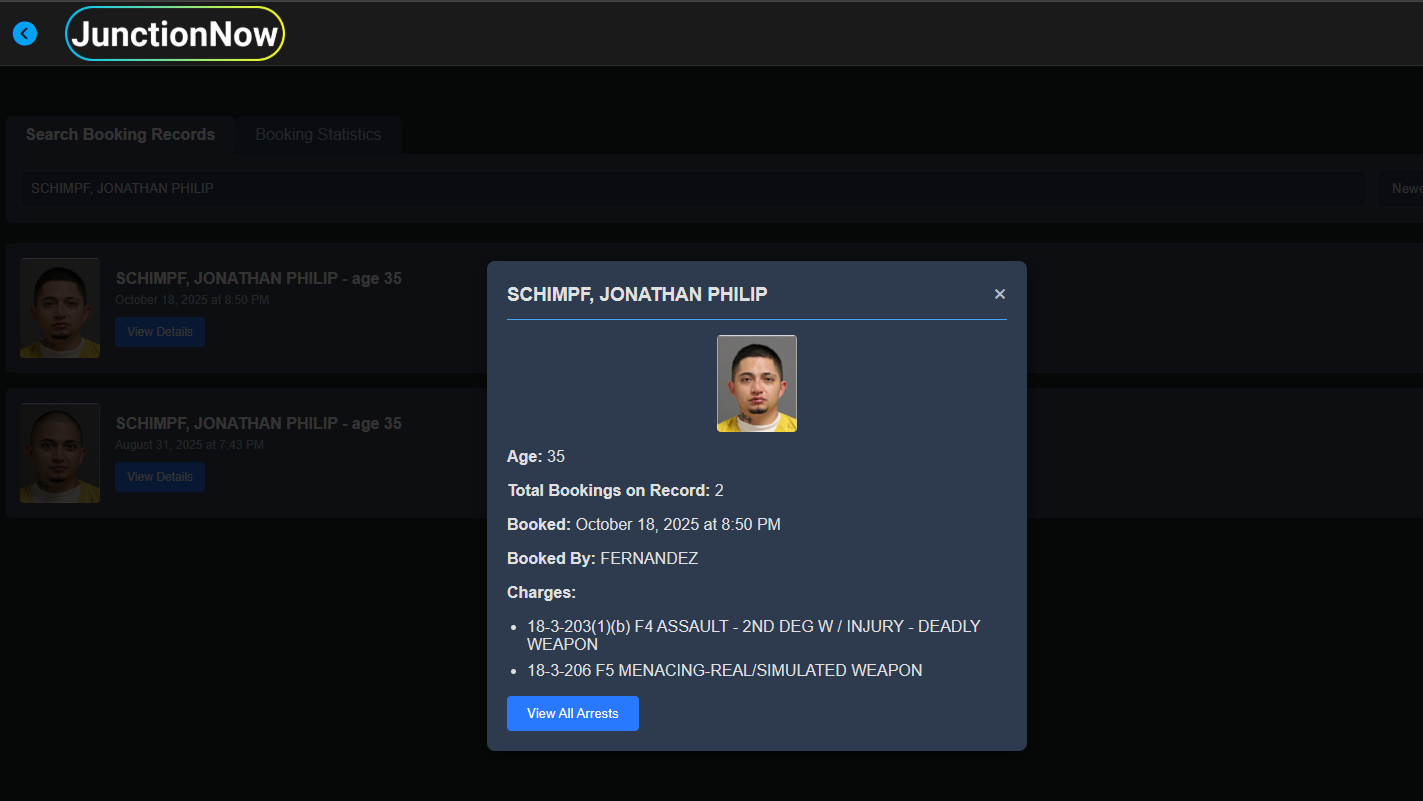Viewport: 1423px width, 801px height.
Task: Click the popup title SCHIMPF, JONATHAN PHILIP
Action: [x=637, y=294]
